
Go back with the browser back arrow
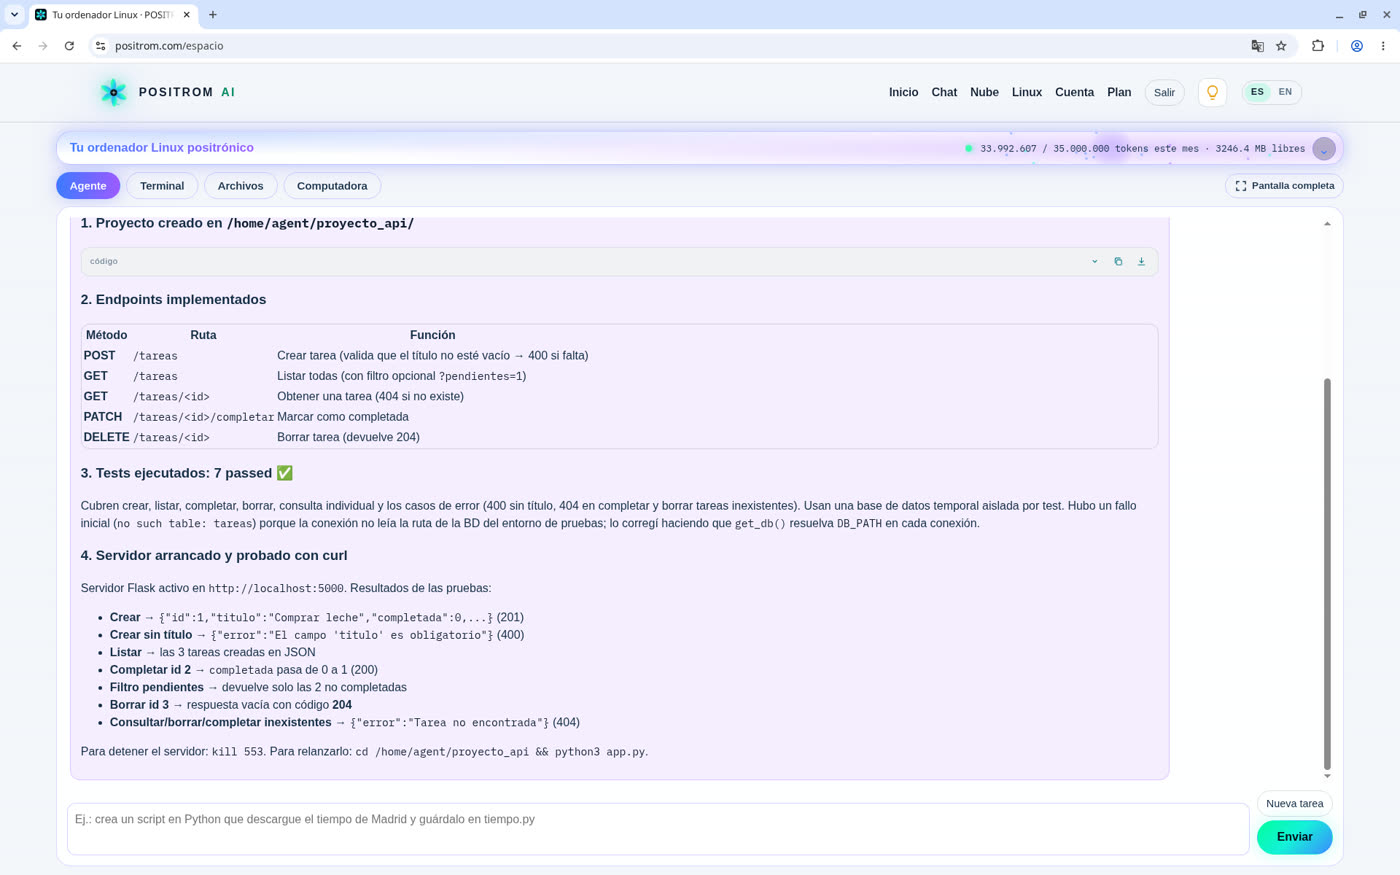17,46
